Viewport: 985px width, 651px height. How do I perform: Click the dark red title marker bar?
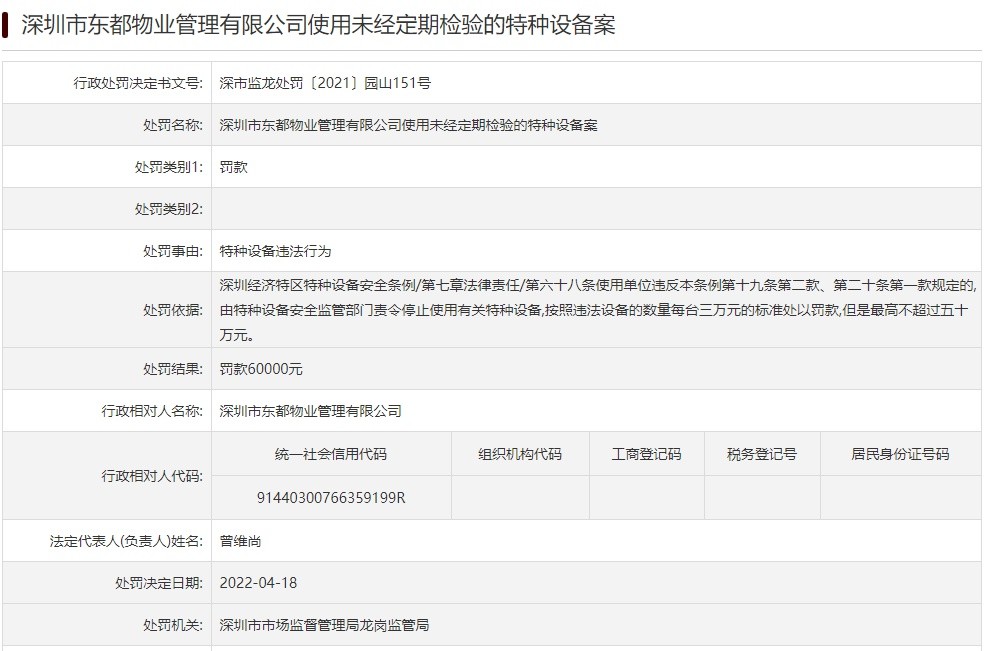pyautogui.click(x=6, y=25)
